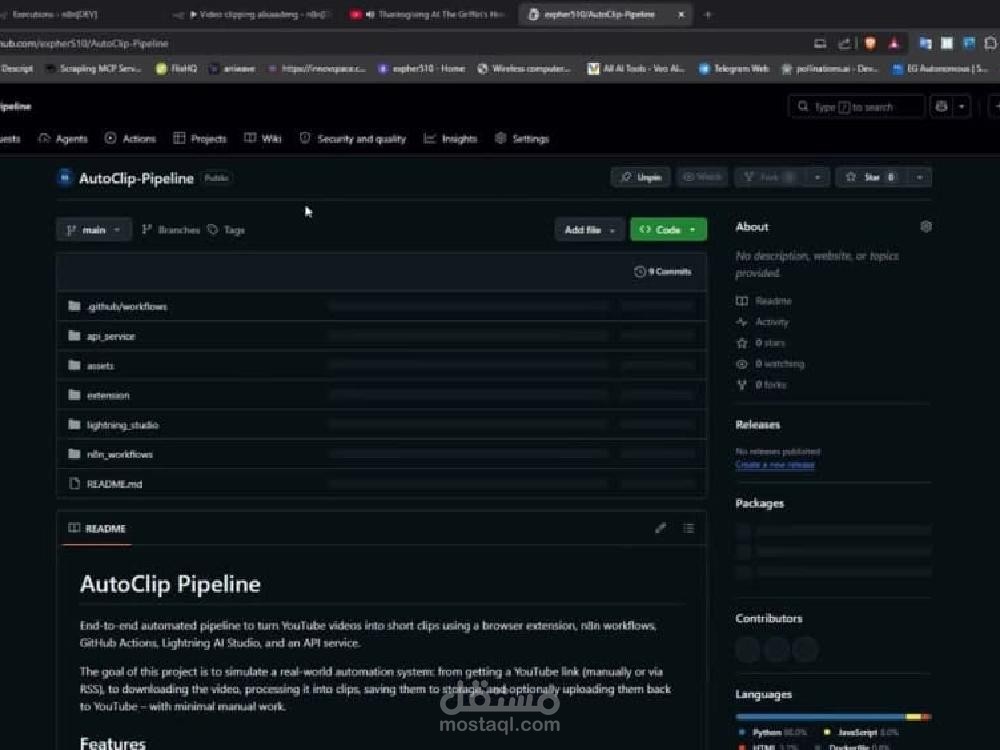Screen dimensions: 1000x750
Task: Switch to the Executions n8n browser tab
Action: point(54,14)
